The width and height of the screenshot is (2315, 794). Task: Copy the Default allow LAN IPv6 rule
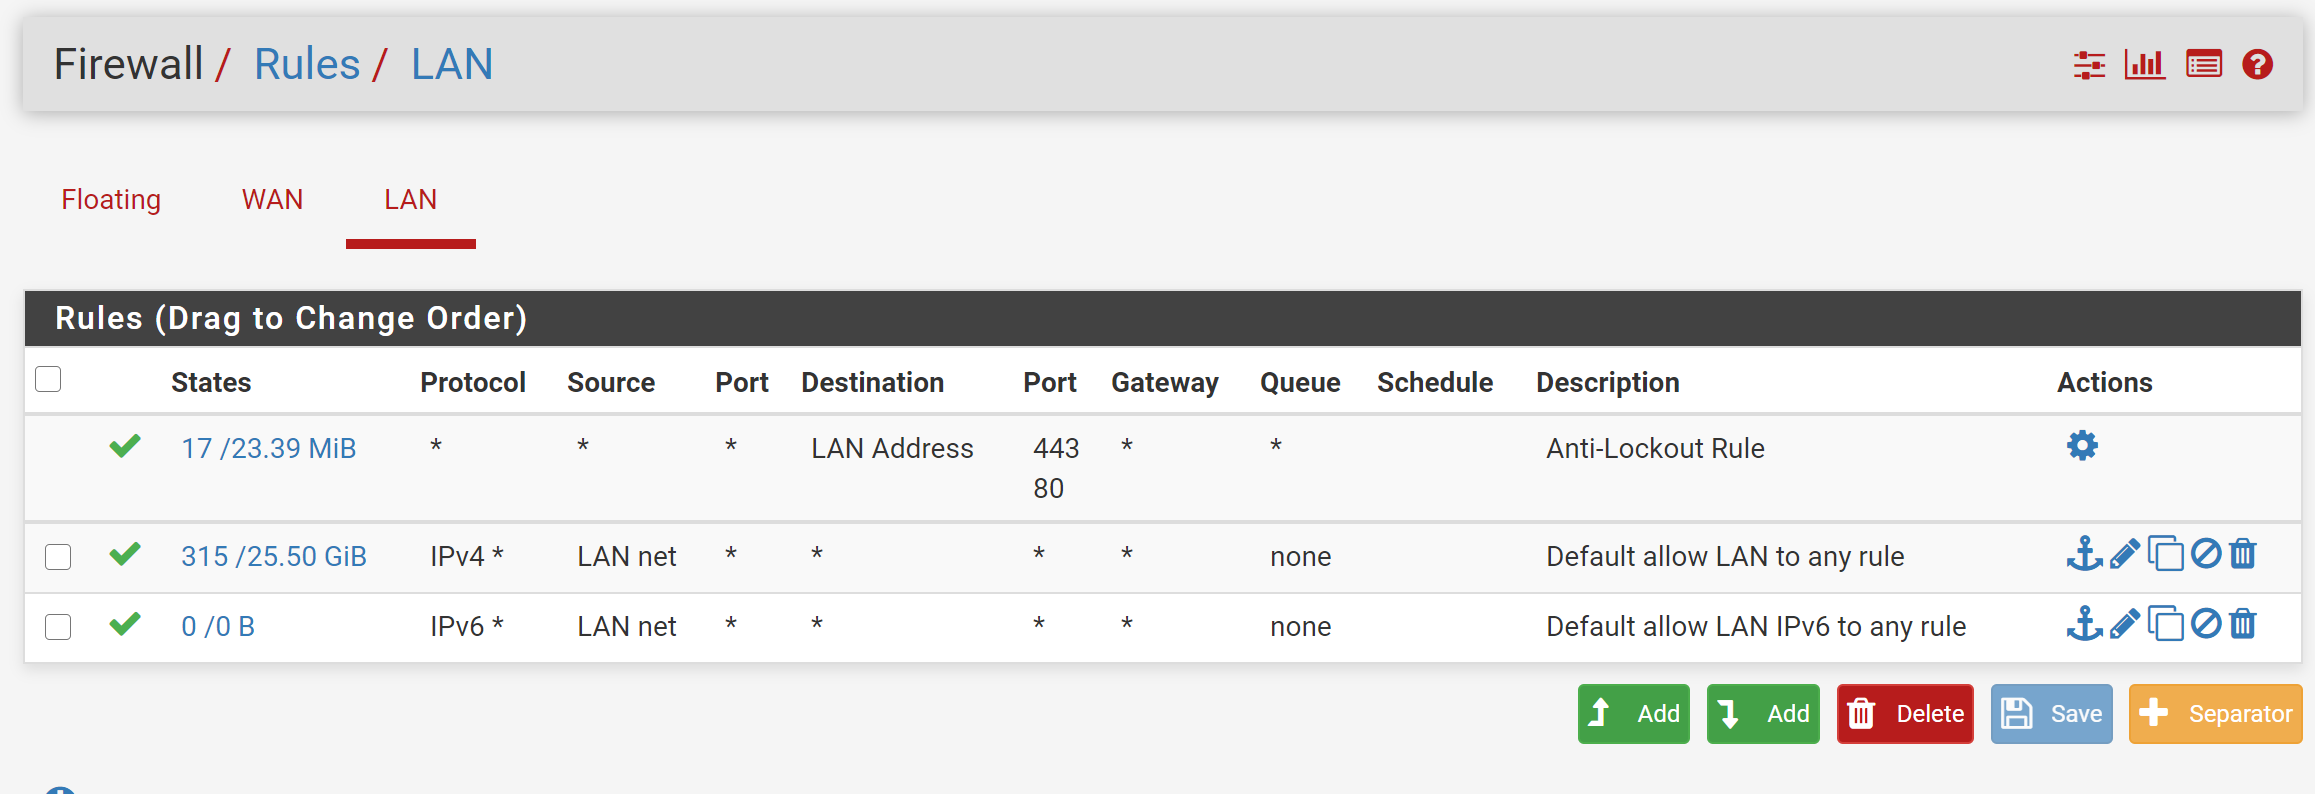tap(2165, 624)
